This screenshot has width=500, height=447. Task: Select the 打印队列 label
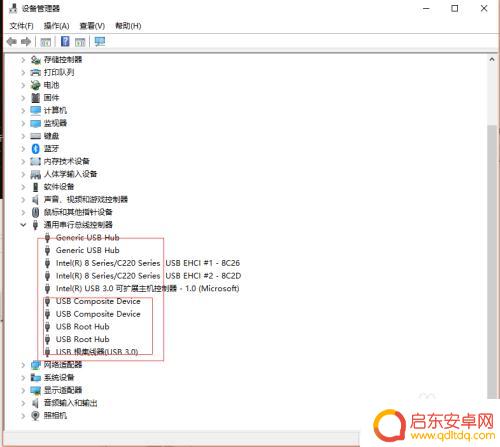click(x=59, y=72)
